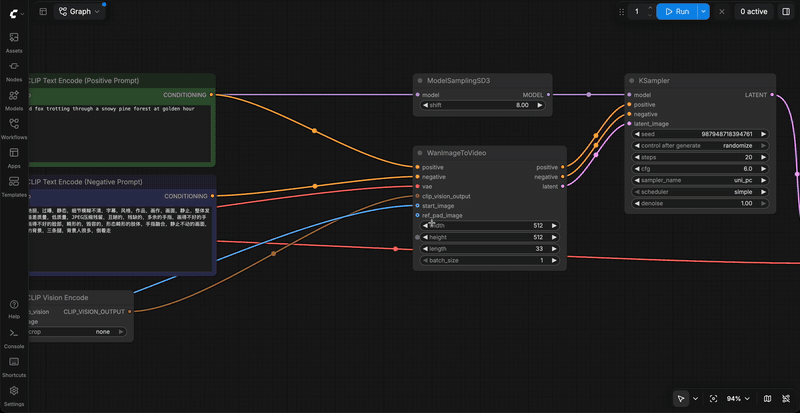Open the cursor mode dropdown chevron
Viewport: 800px width, 413px height.
click(695, 398)
